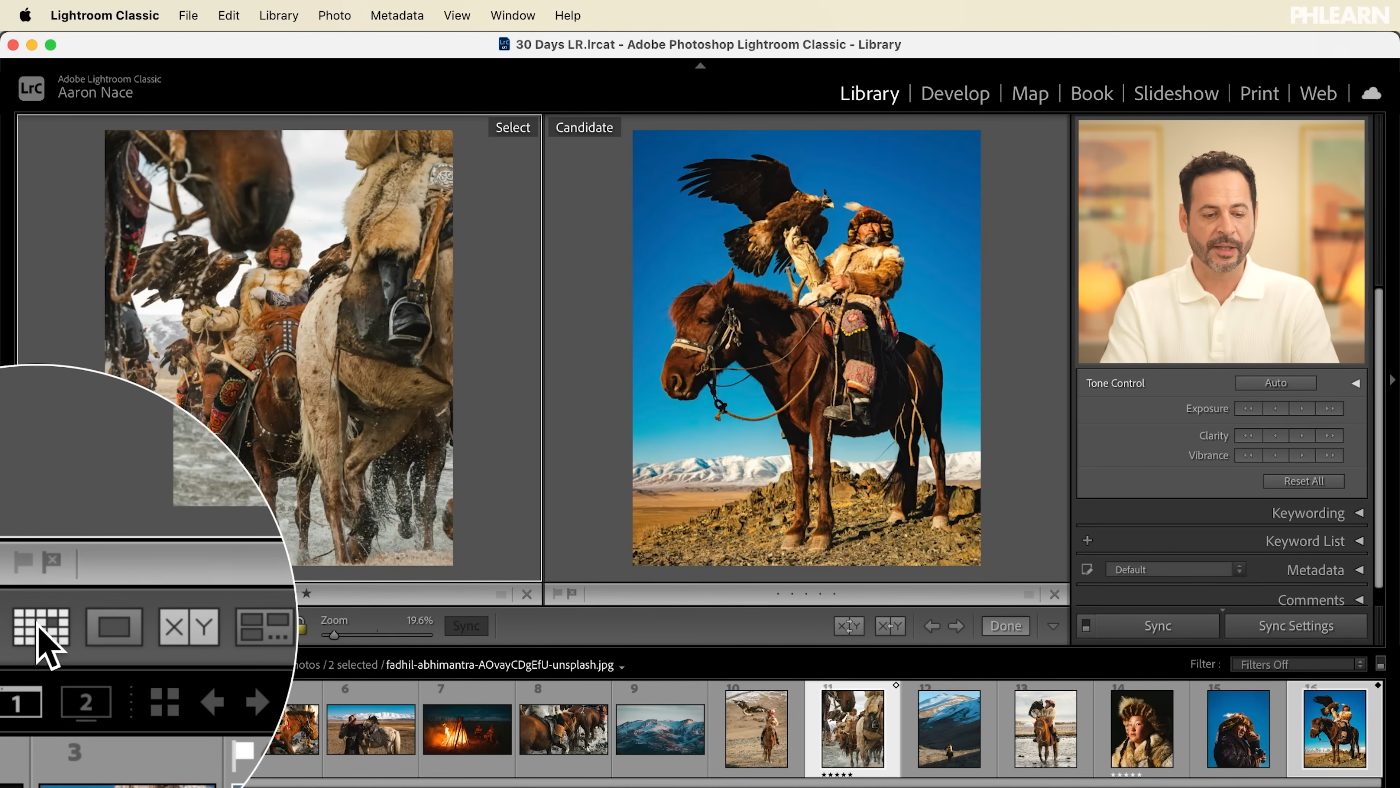The image size is (1400, 788).
Task: Click the Make Select icon
Action: pos(890,626)
